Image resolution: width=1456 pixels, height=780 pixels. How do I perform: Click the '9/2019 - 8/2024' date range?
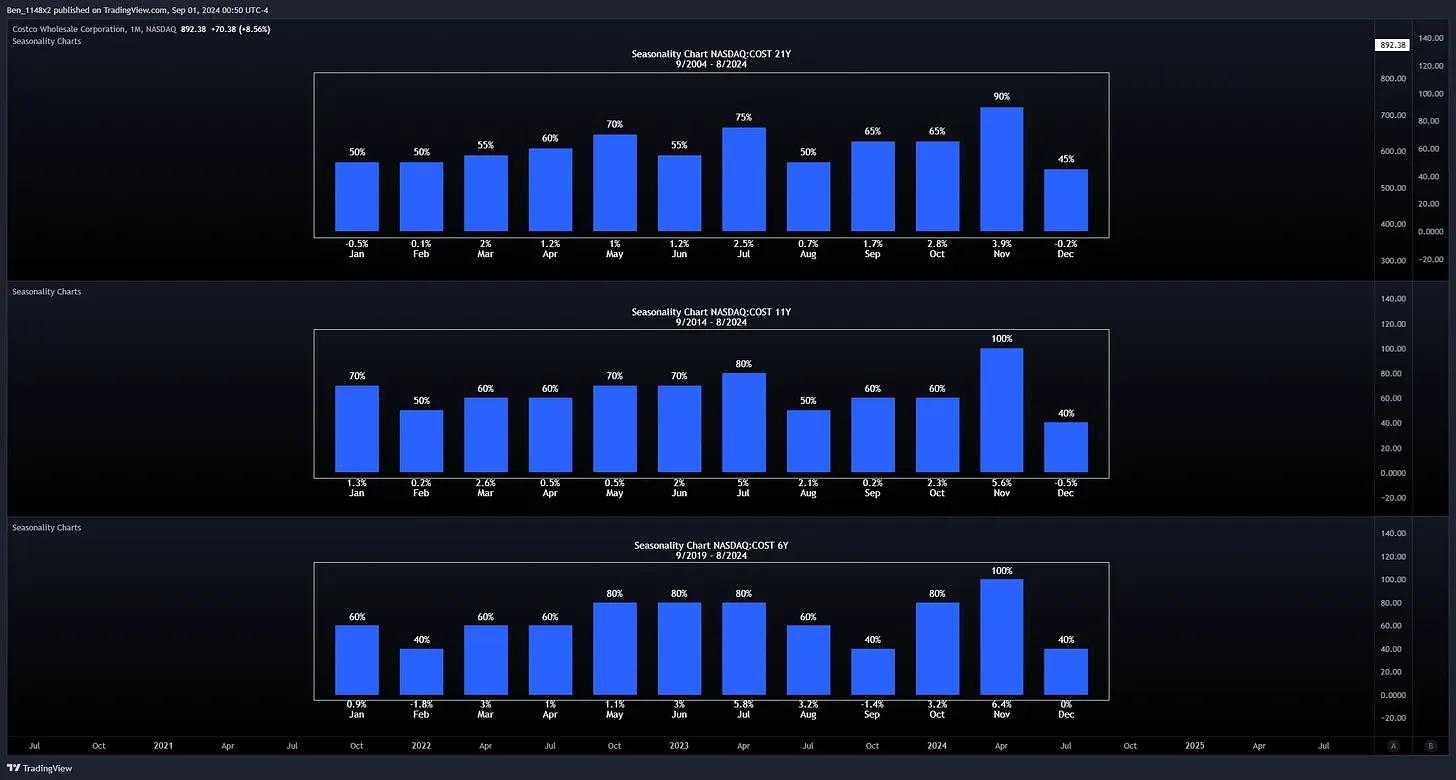pos(711,556)
